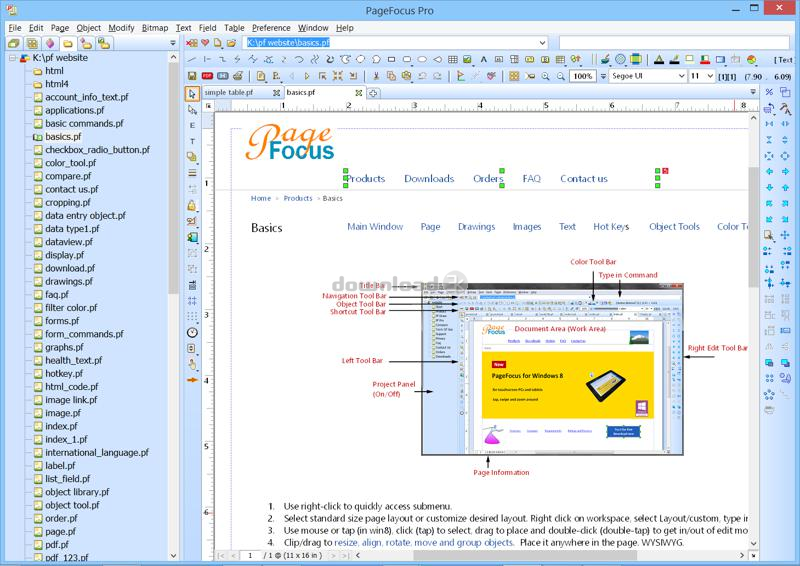Open the project panel options dropdown arrow
Screen dimensions: 800x566
point(173,43)
